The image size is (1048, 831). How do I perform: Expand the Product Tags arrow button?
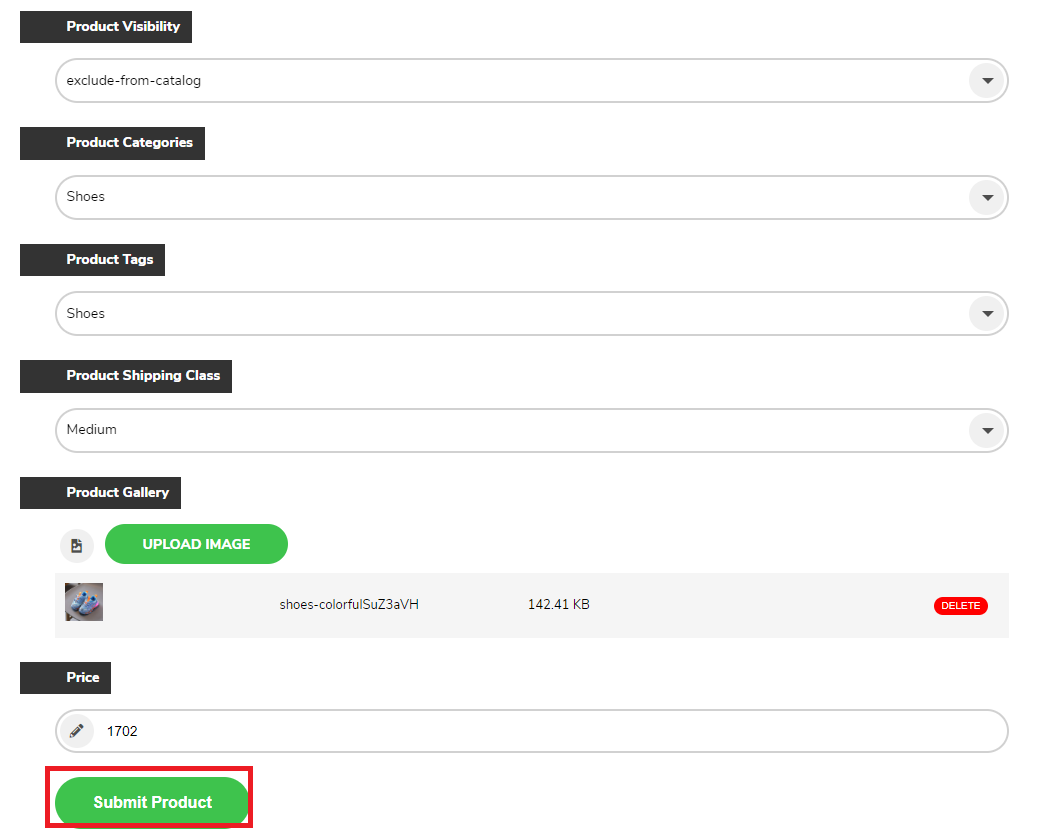[x=987, y=314]
